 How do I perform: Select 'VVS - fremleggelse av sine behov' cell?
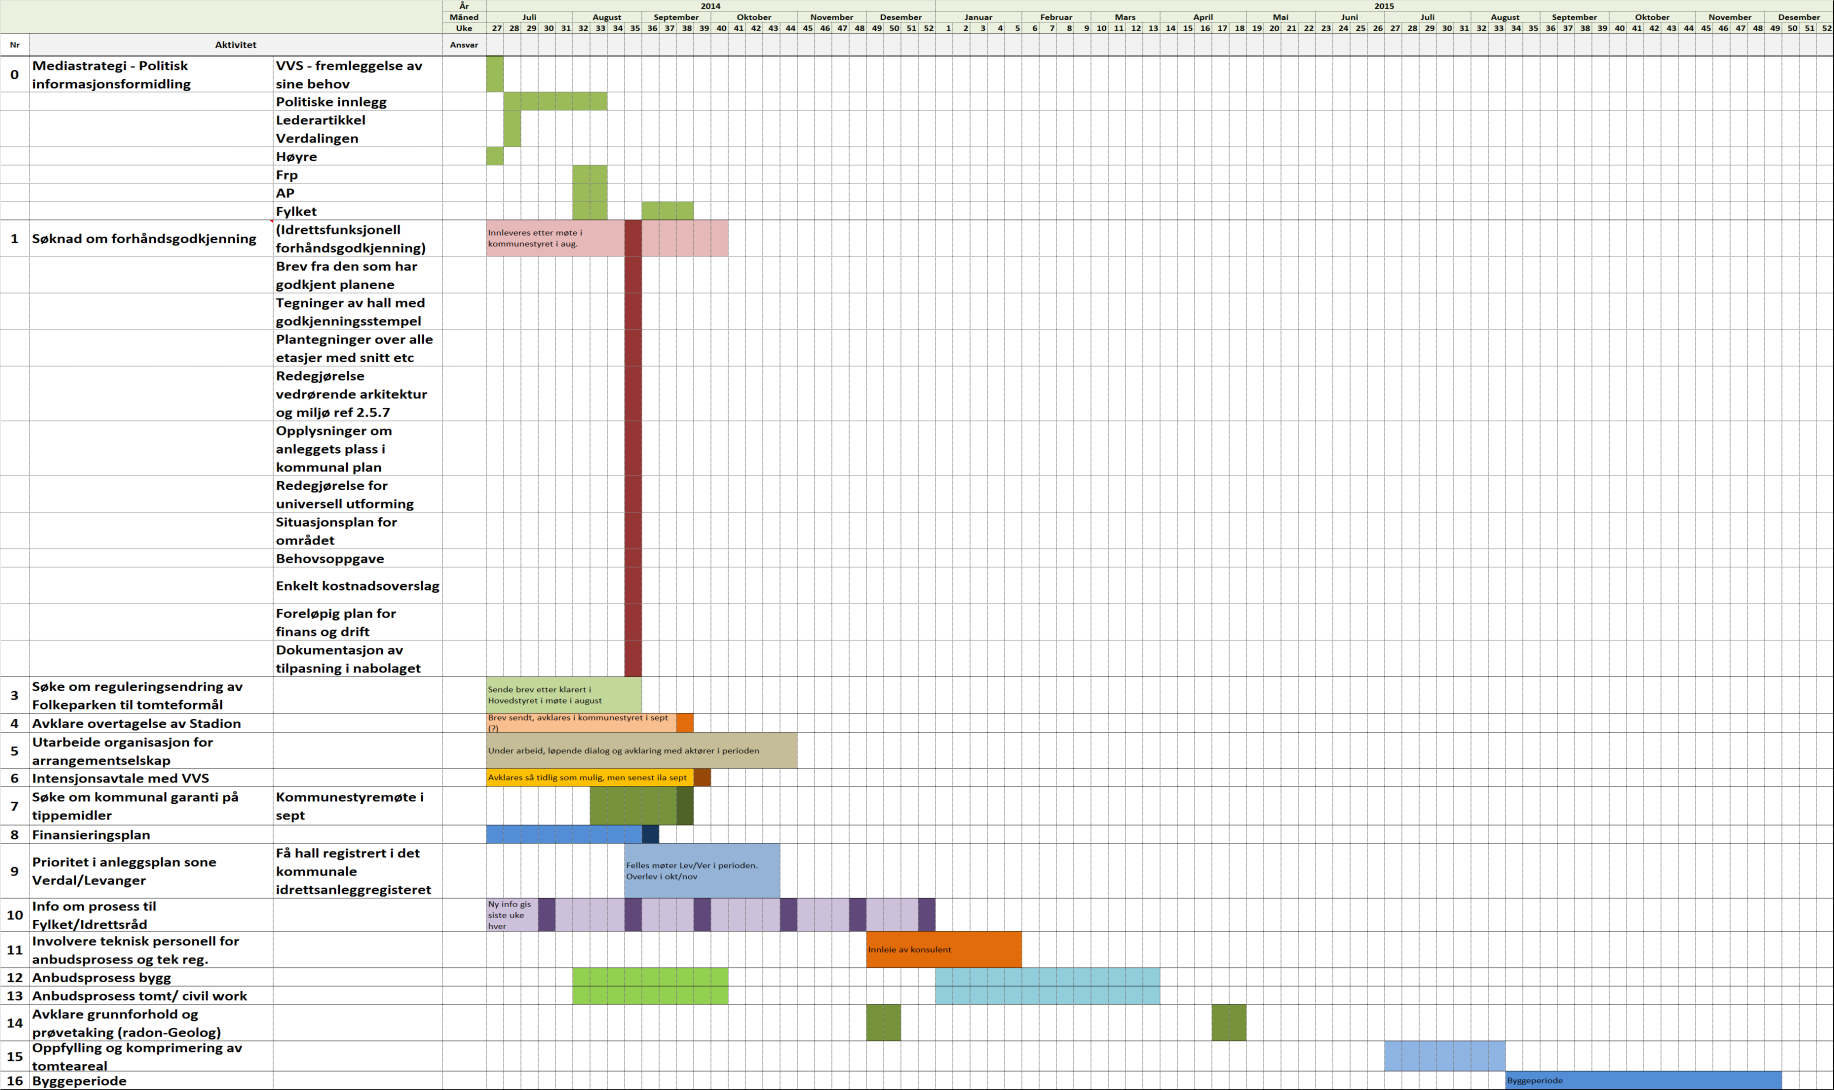(358, 74)
